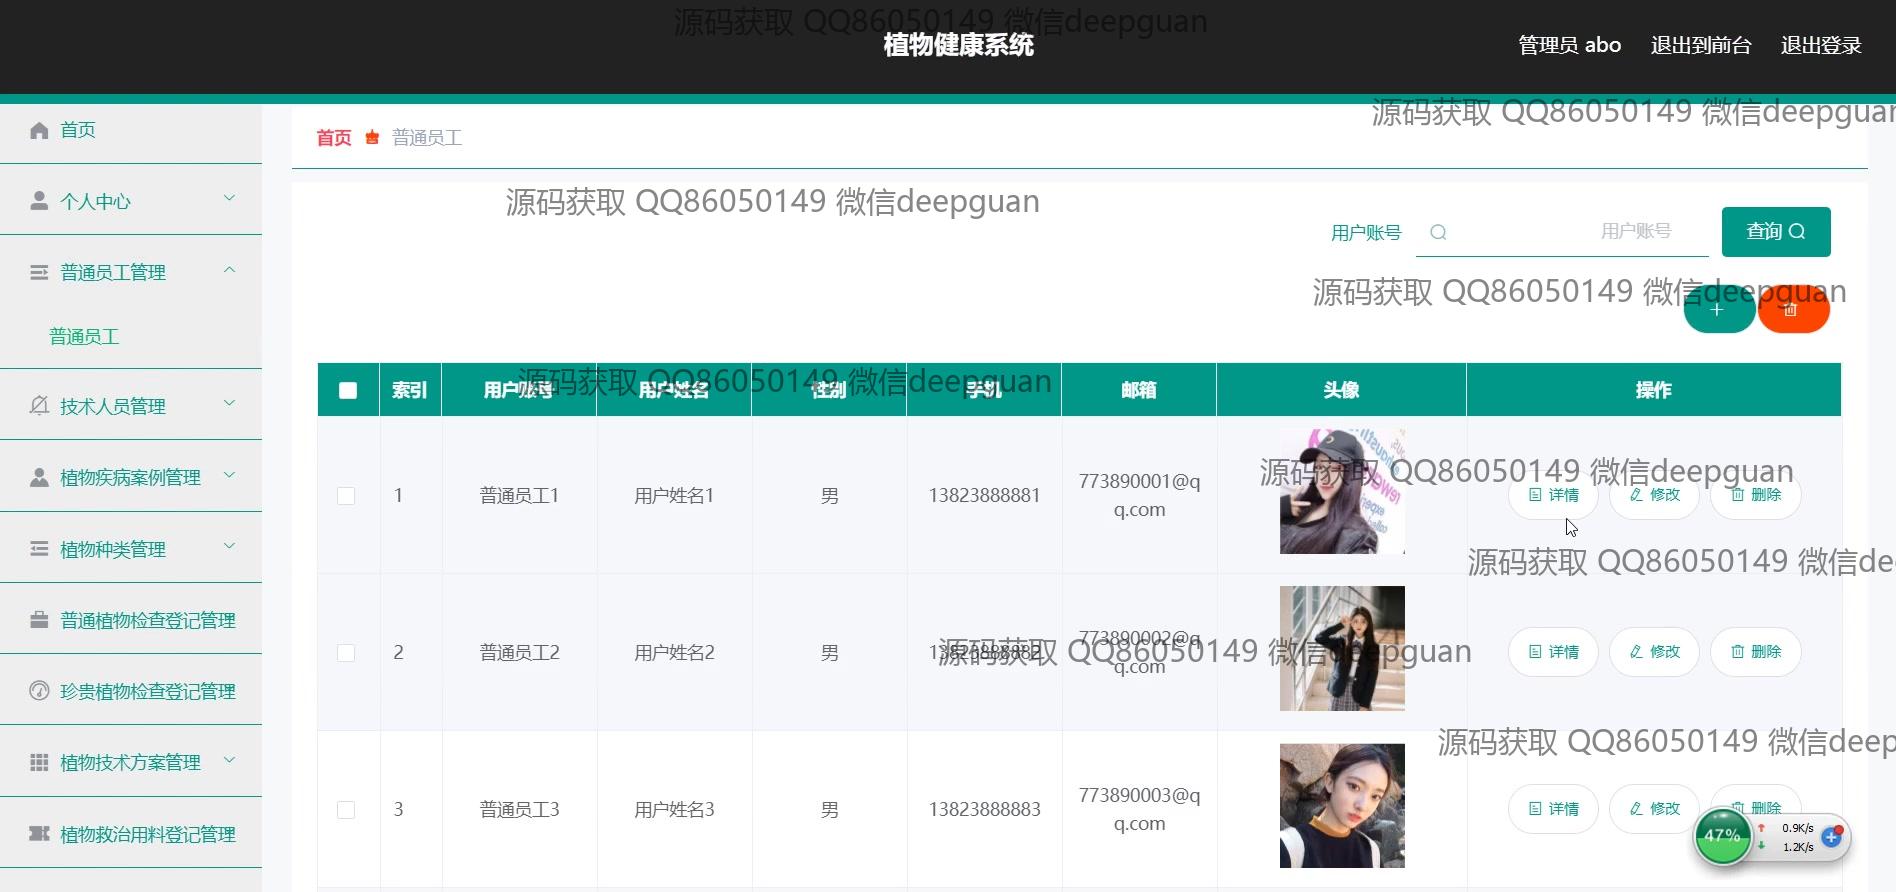Click 退出登录 in header

coord(1821,45)
